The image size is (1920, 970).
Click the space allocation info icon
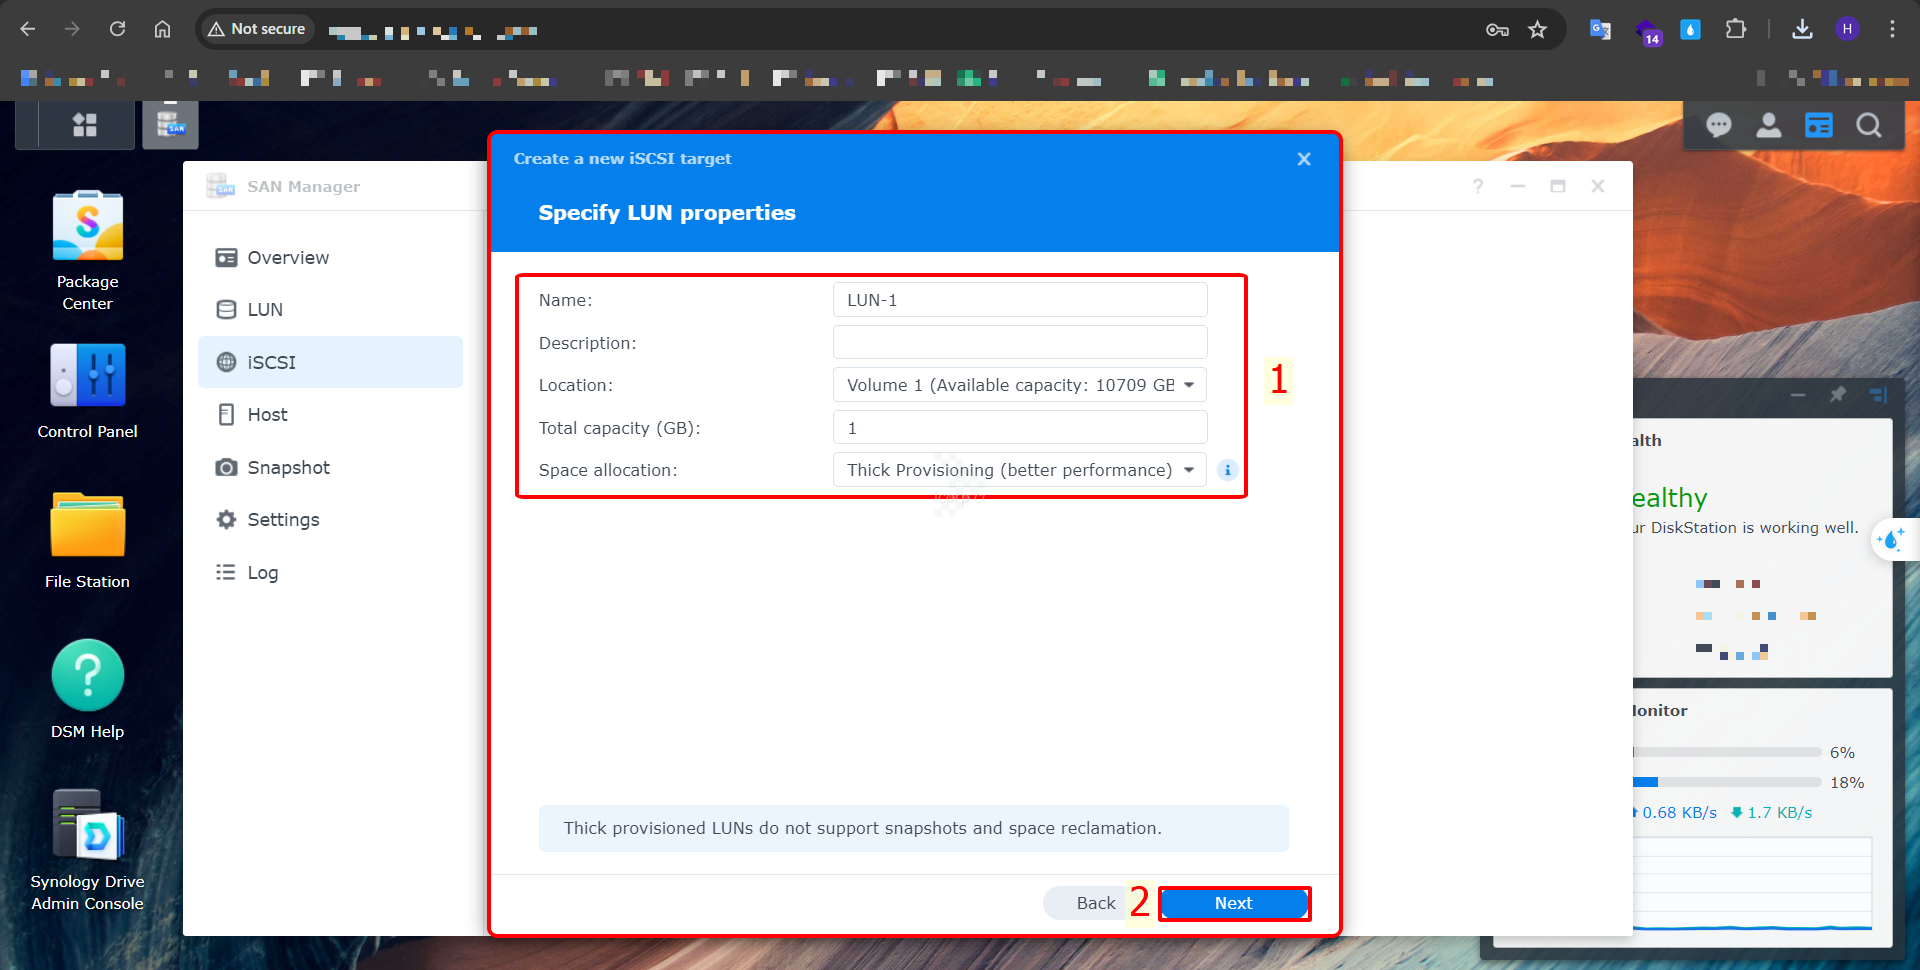1227,470
